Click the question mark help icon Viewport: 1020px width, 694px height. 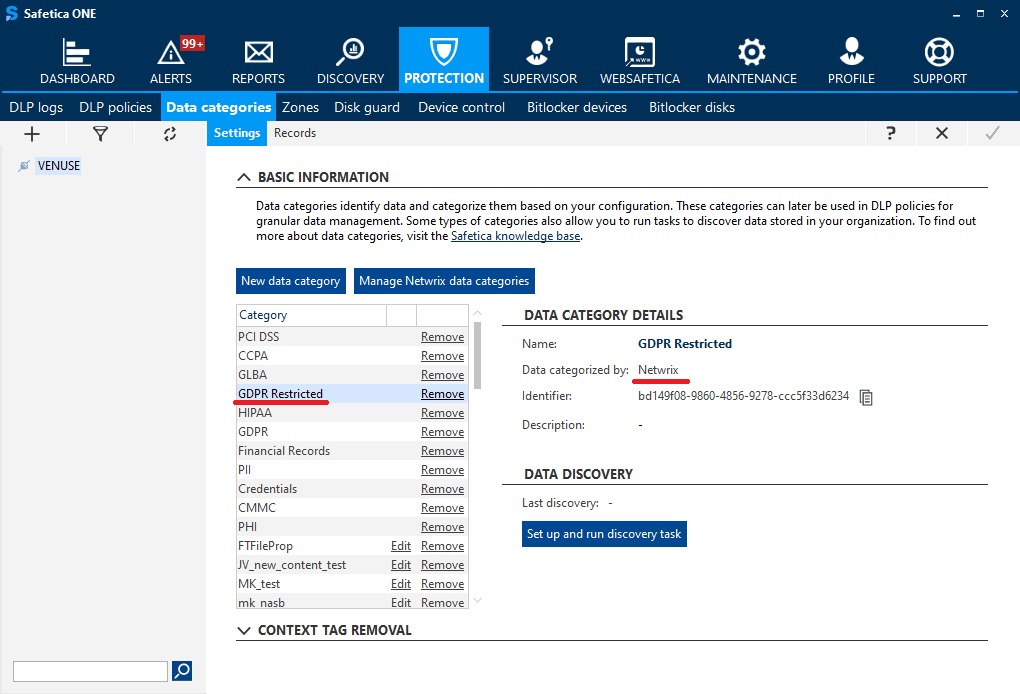(891, 133)
